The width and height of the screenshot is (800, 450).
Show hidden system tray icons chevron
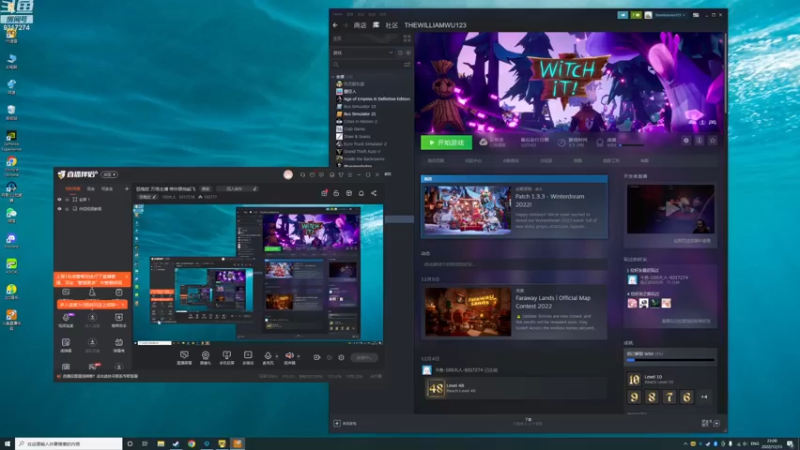click(x=685, y=444)
